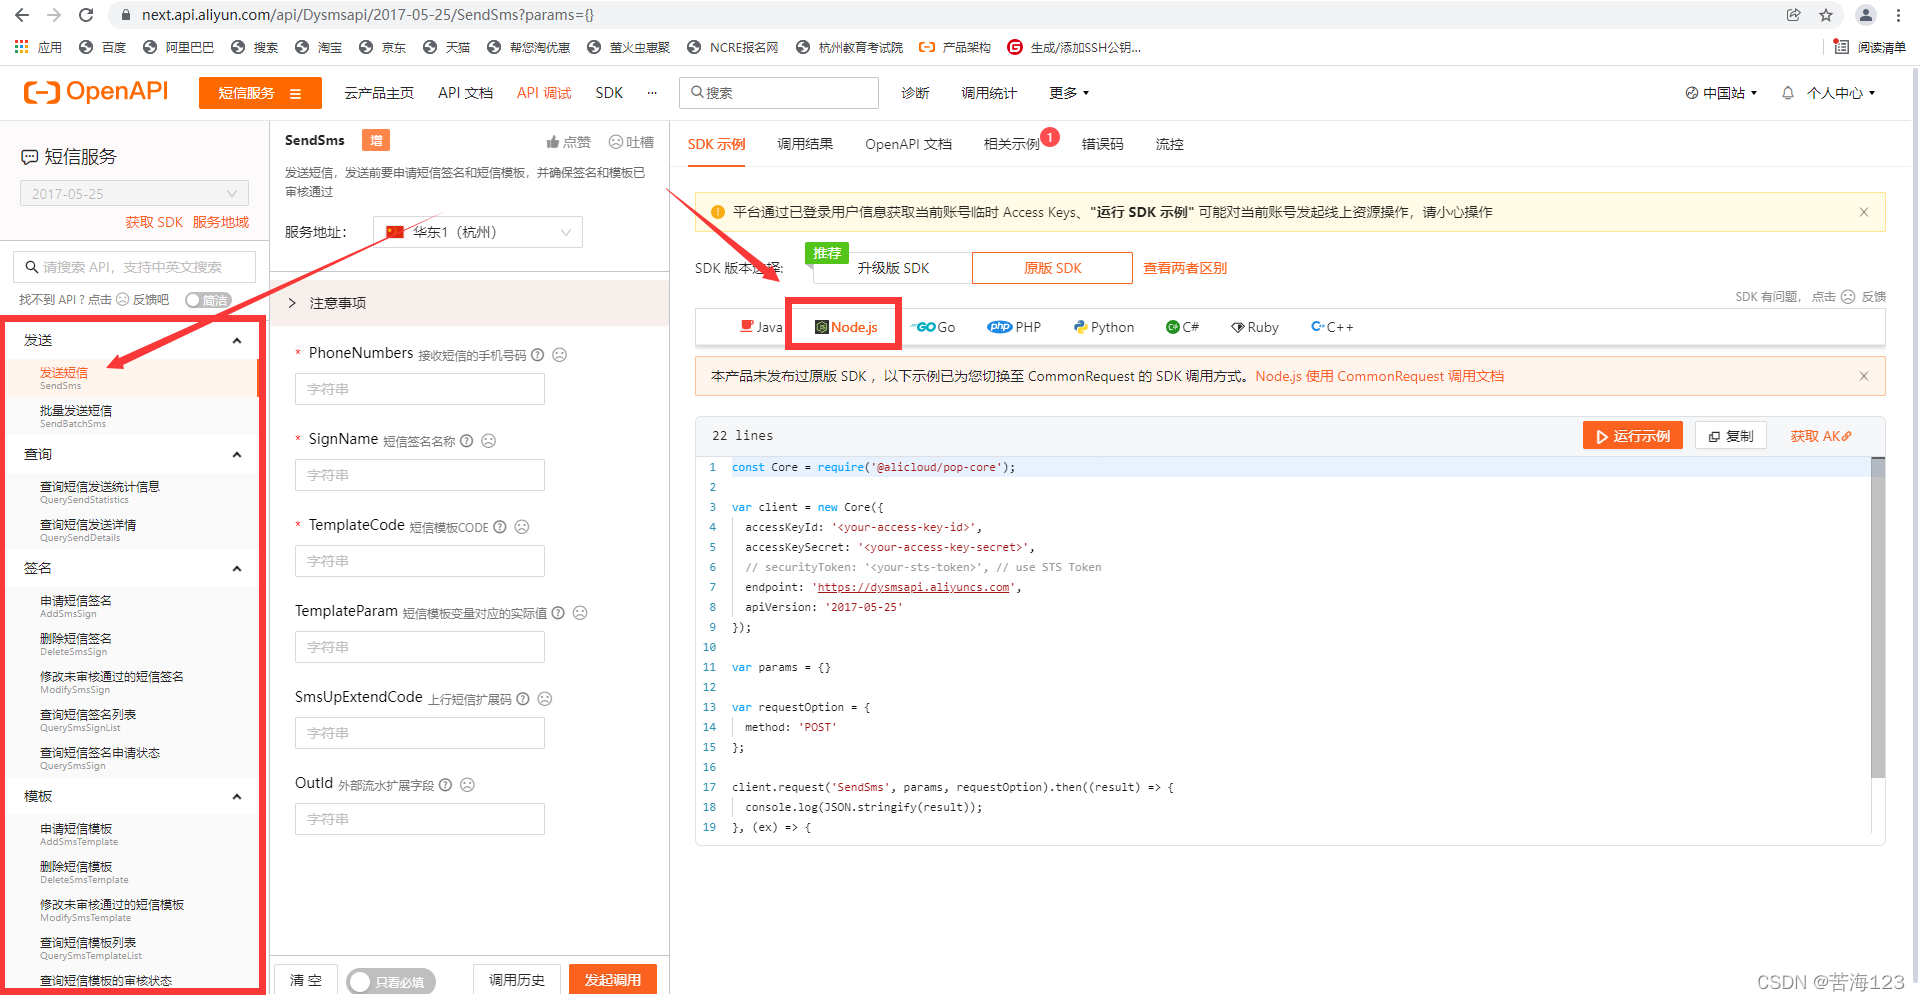Open help icon beside PhoneNumbers
The height and width of the screenshot is (1001, 1920).
538,355
